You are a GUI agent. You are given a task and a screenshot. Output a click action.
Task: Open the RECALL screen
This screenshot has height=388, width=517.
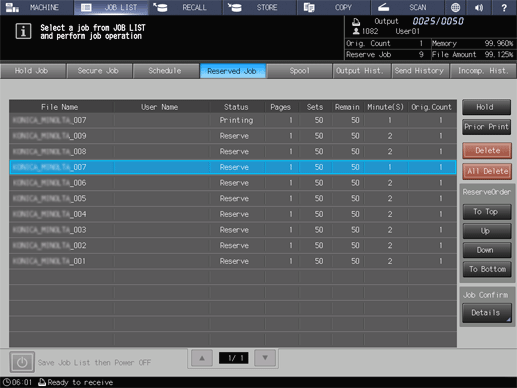coord(185,7)
